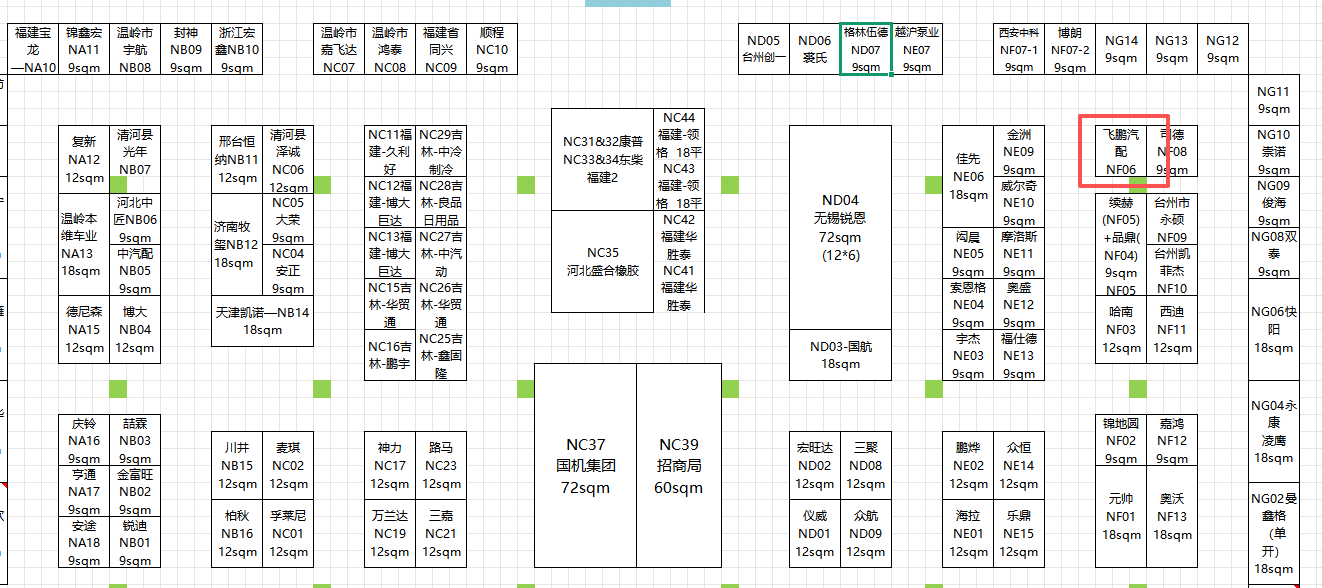Viewport: 1322px width, 588px height.
Task: Select the ND03-国航 18sqm booth
Action: coord(840,356)
